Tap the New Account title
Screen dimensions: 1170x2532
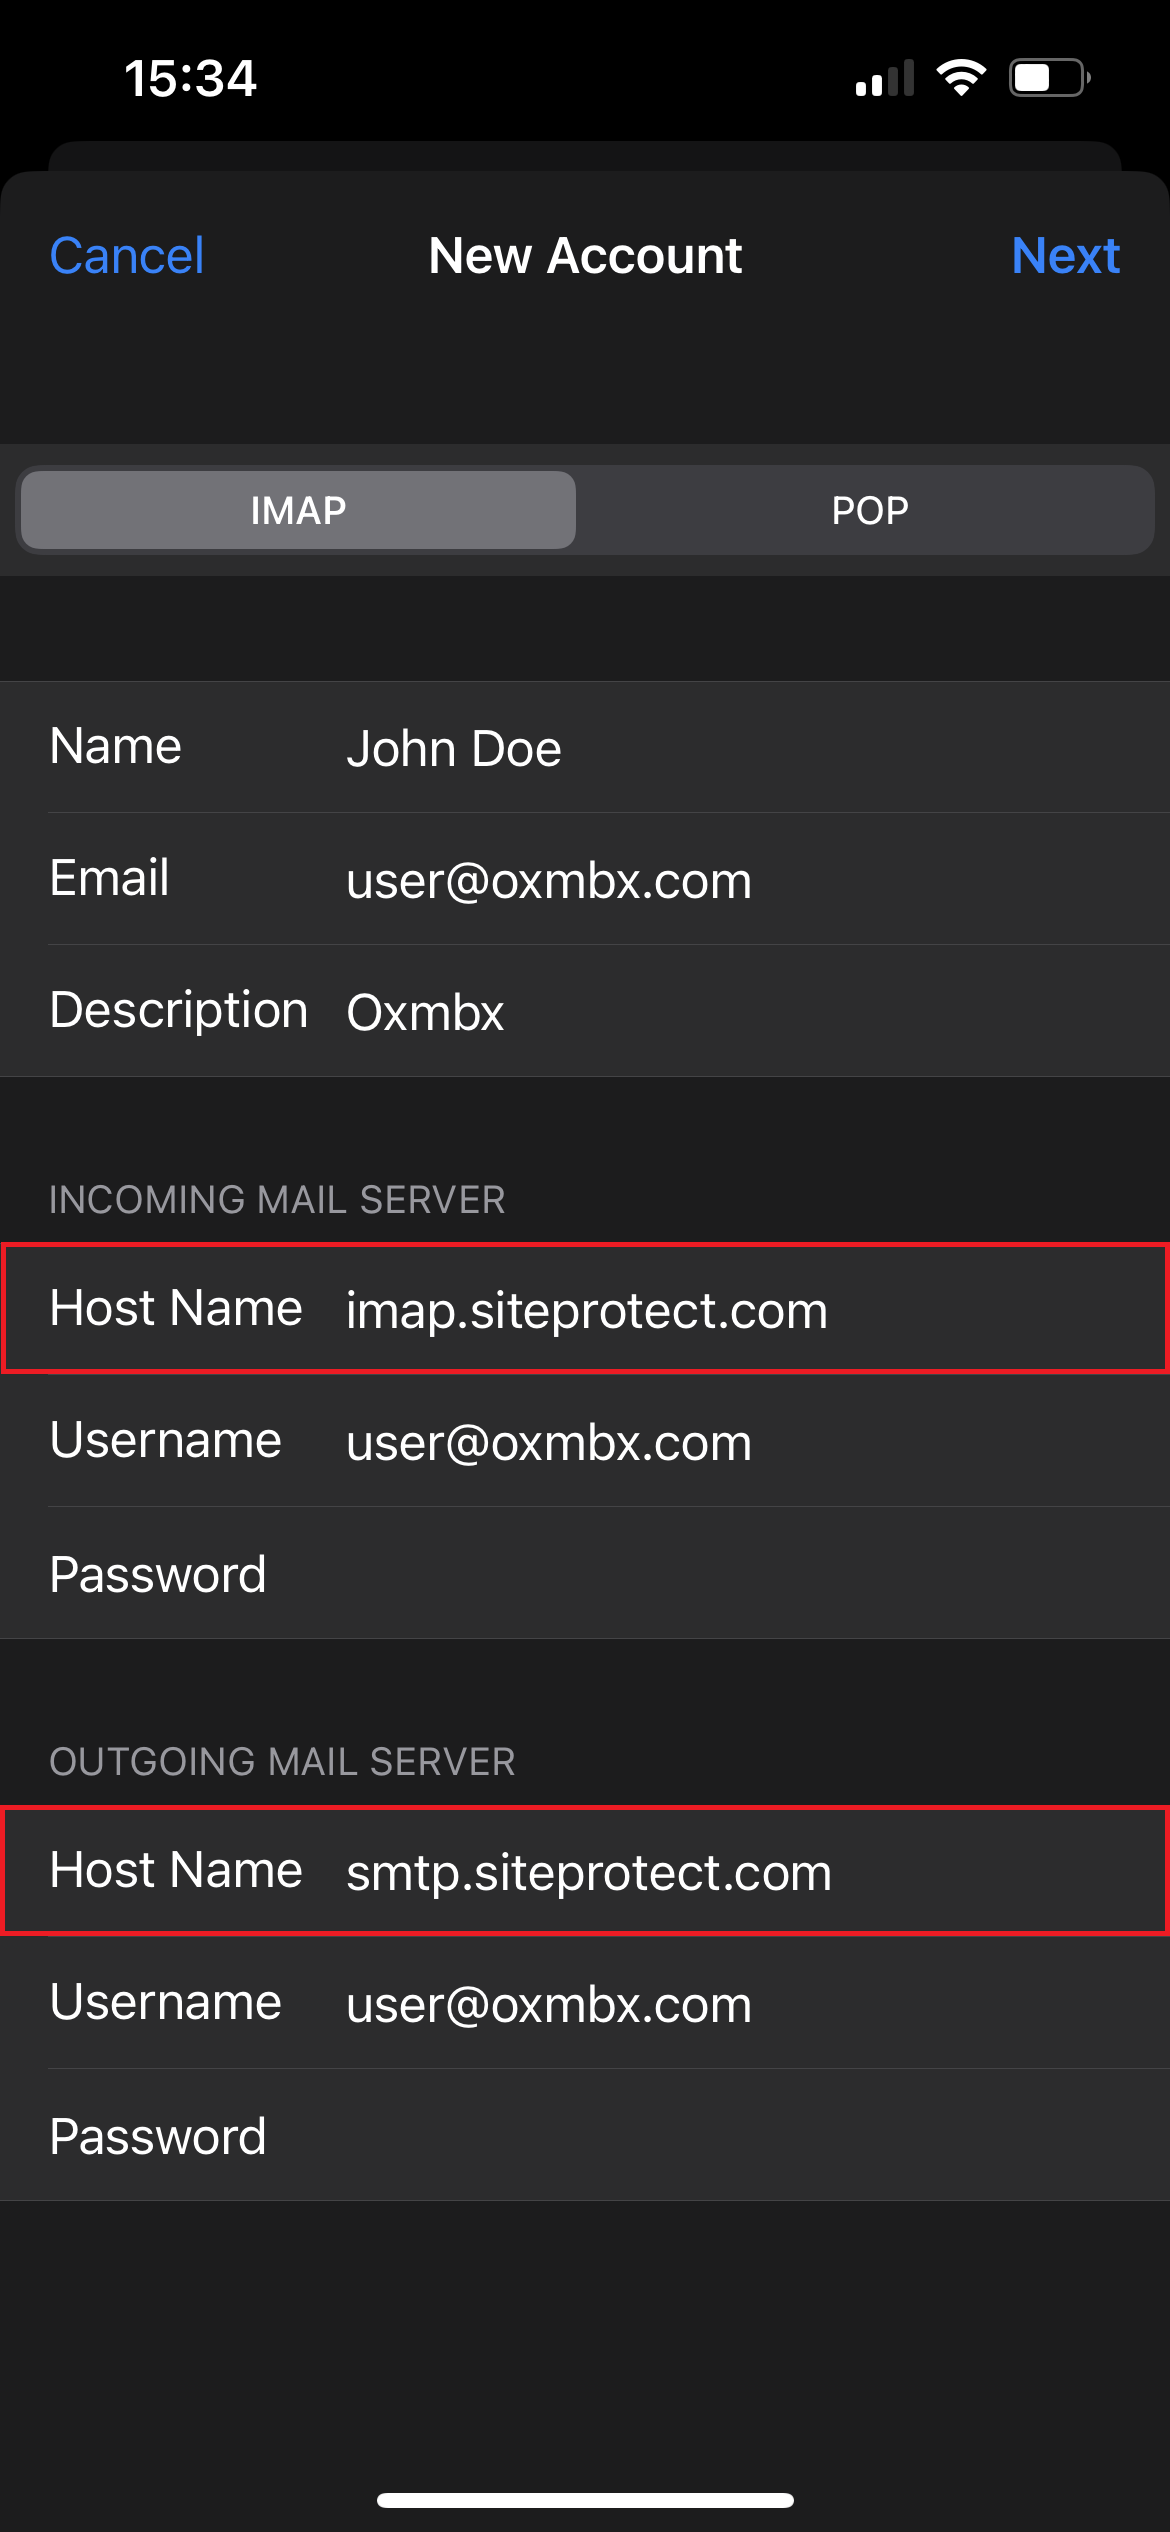[x=585, y=256]
